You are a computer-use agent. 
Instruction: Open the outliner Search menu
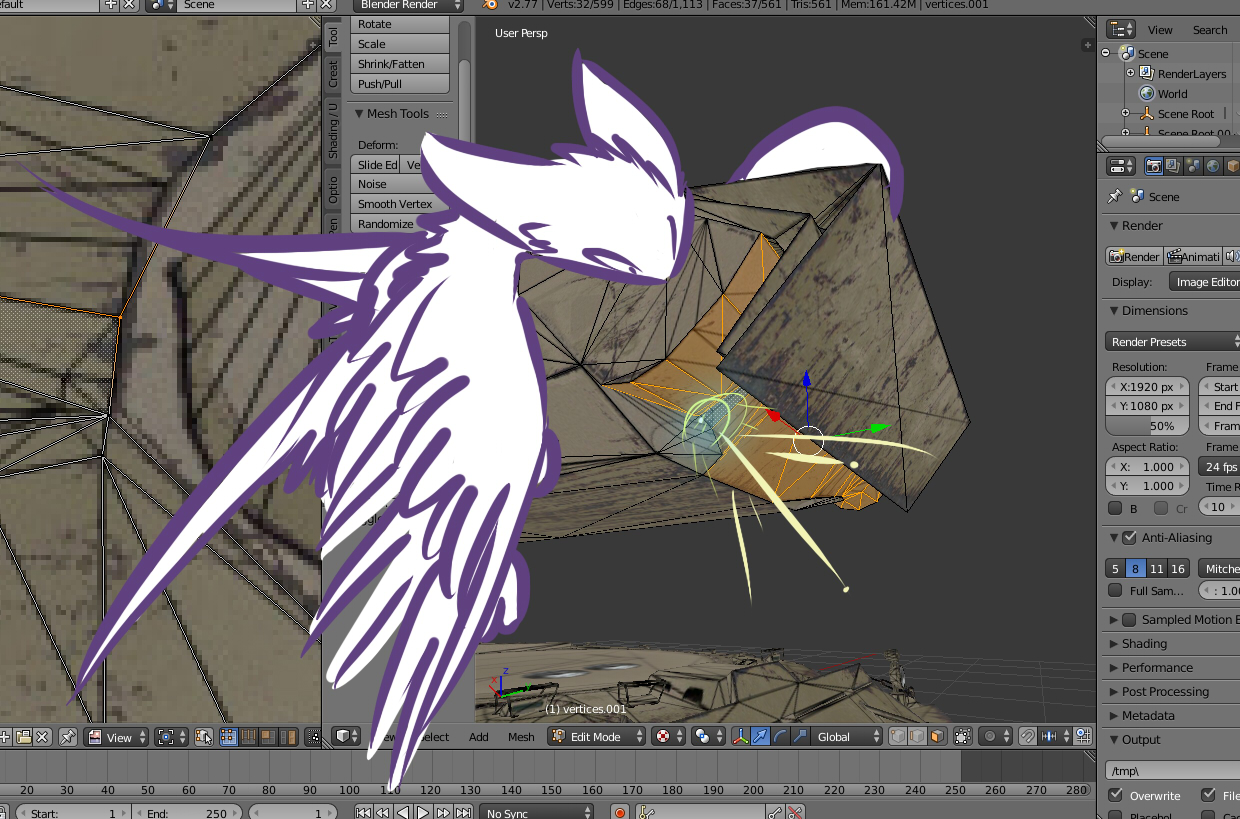1209,30
